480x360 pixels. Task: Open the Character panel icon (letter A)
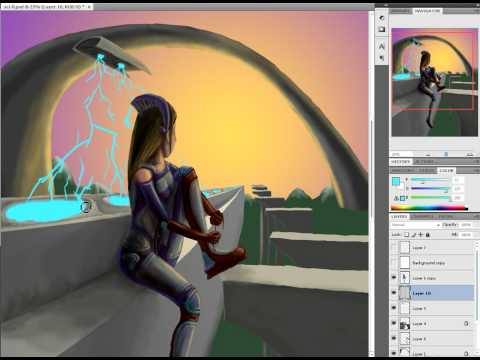point(382,46)
